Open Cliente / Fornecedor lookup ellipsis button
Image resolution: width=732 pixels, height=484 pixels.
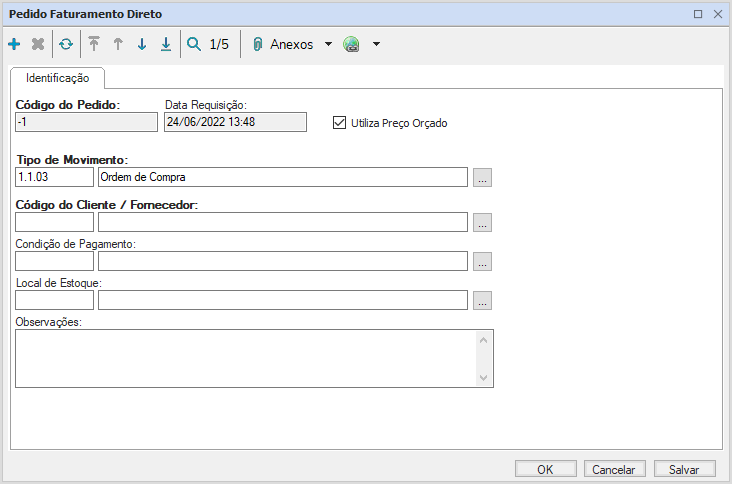482,222
